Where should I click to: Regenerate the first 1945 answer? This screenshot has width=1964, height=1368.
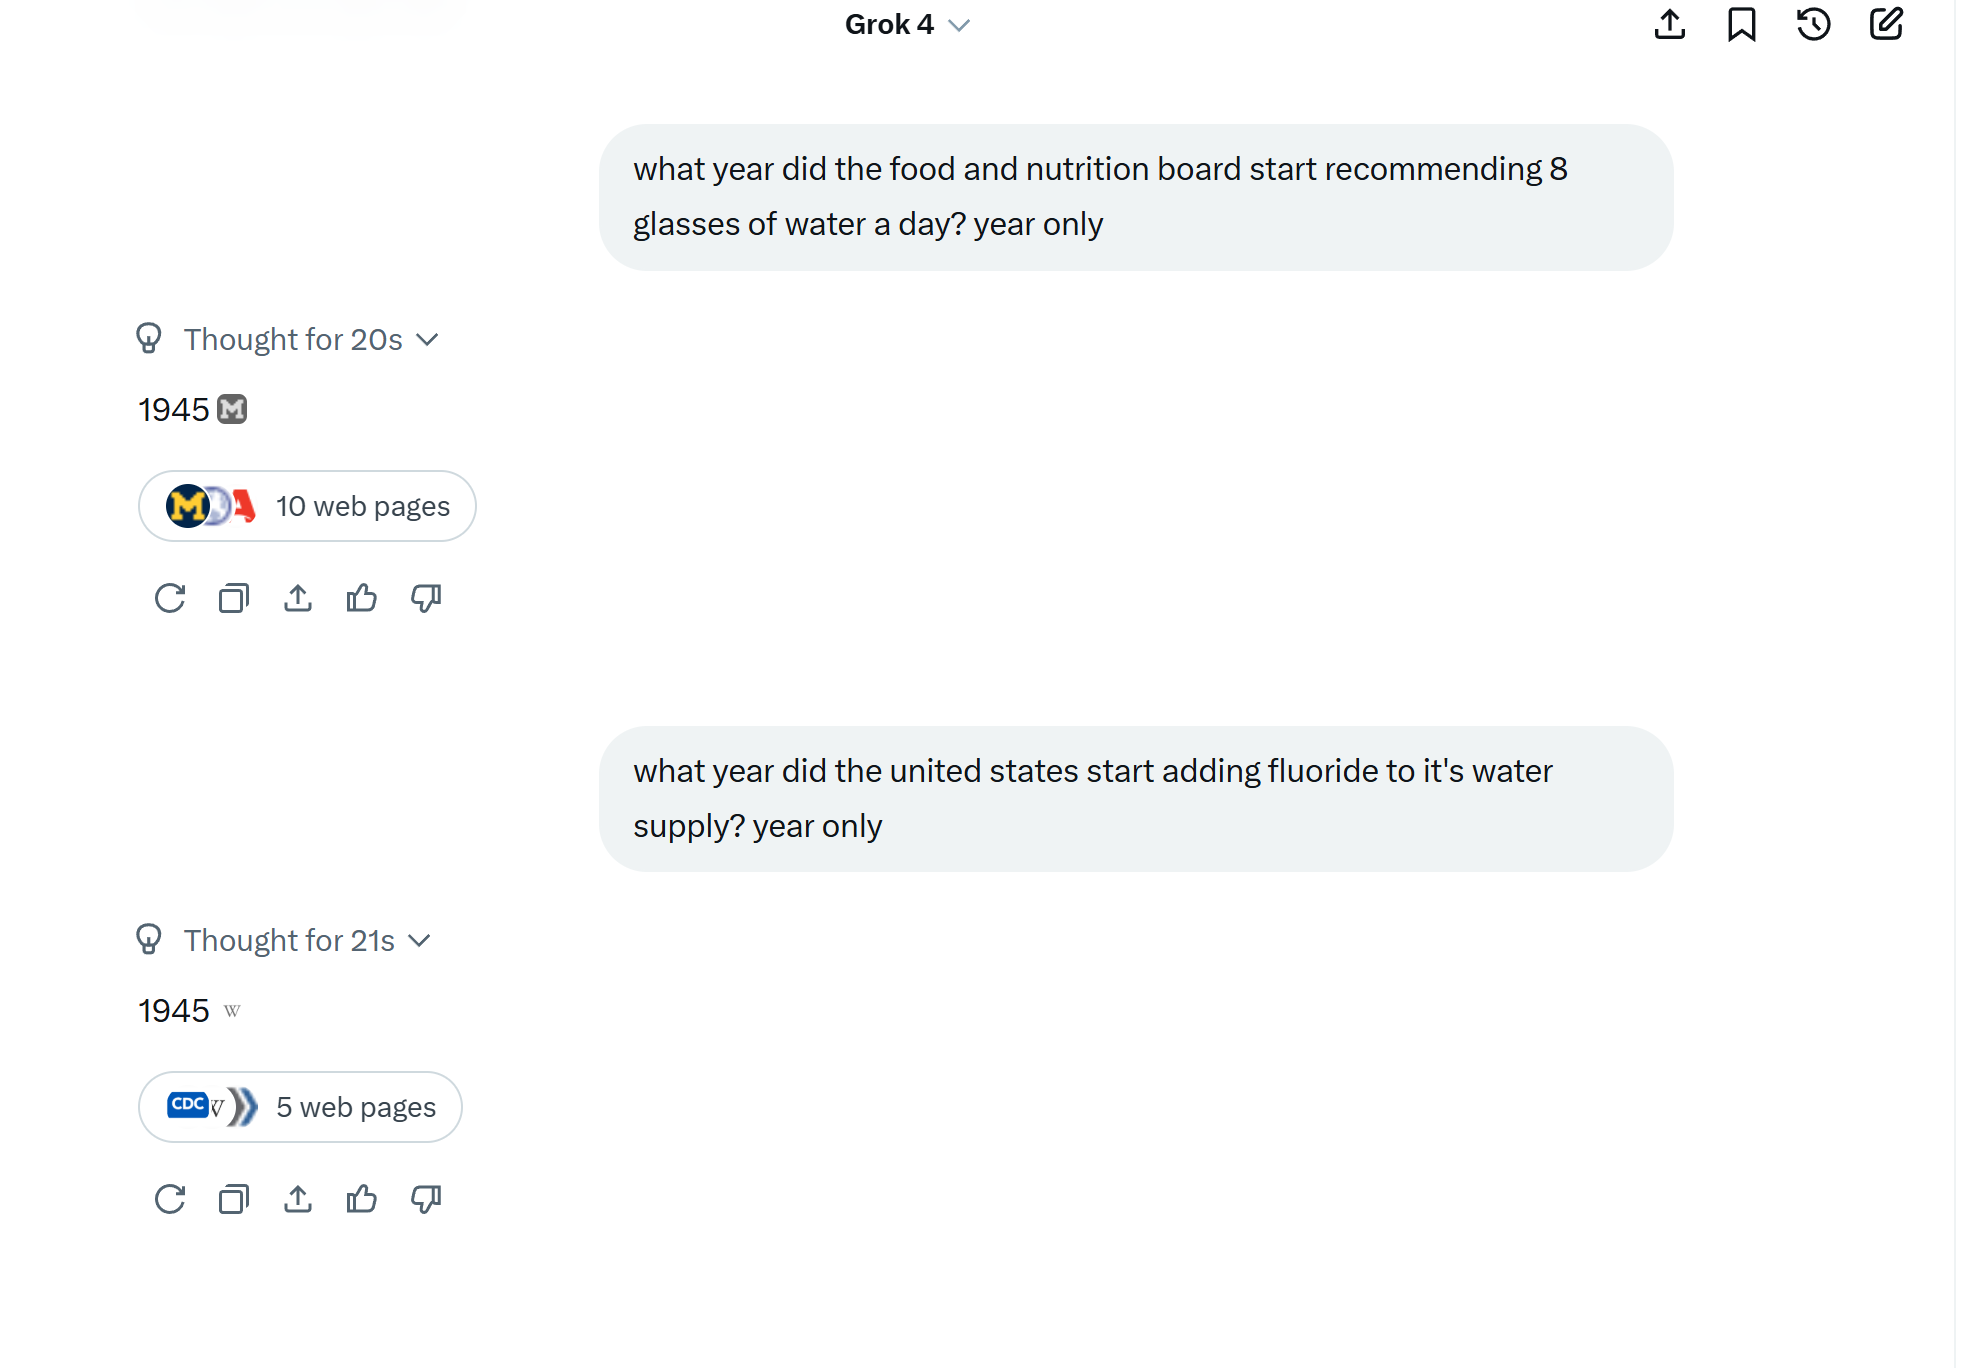(170, 598)
